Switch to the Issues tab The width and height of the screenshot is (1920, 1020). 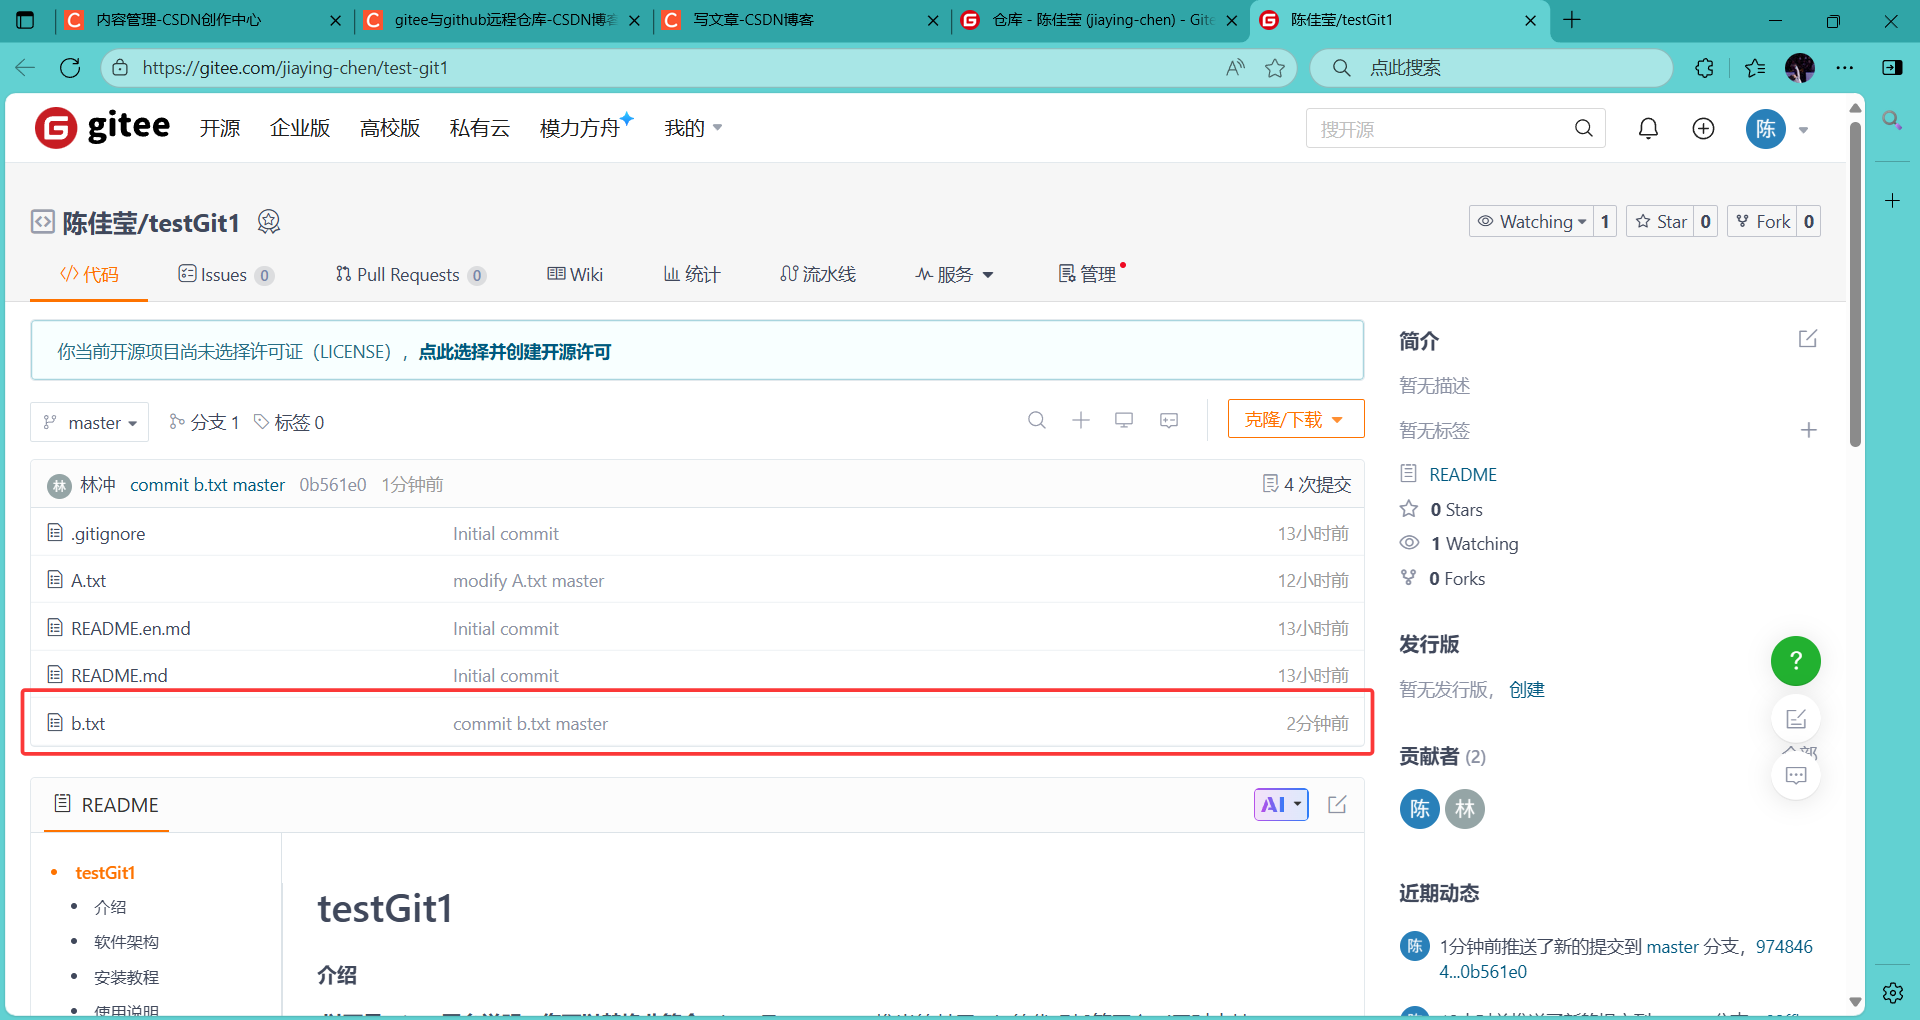226,274
